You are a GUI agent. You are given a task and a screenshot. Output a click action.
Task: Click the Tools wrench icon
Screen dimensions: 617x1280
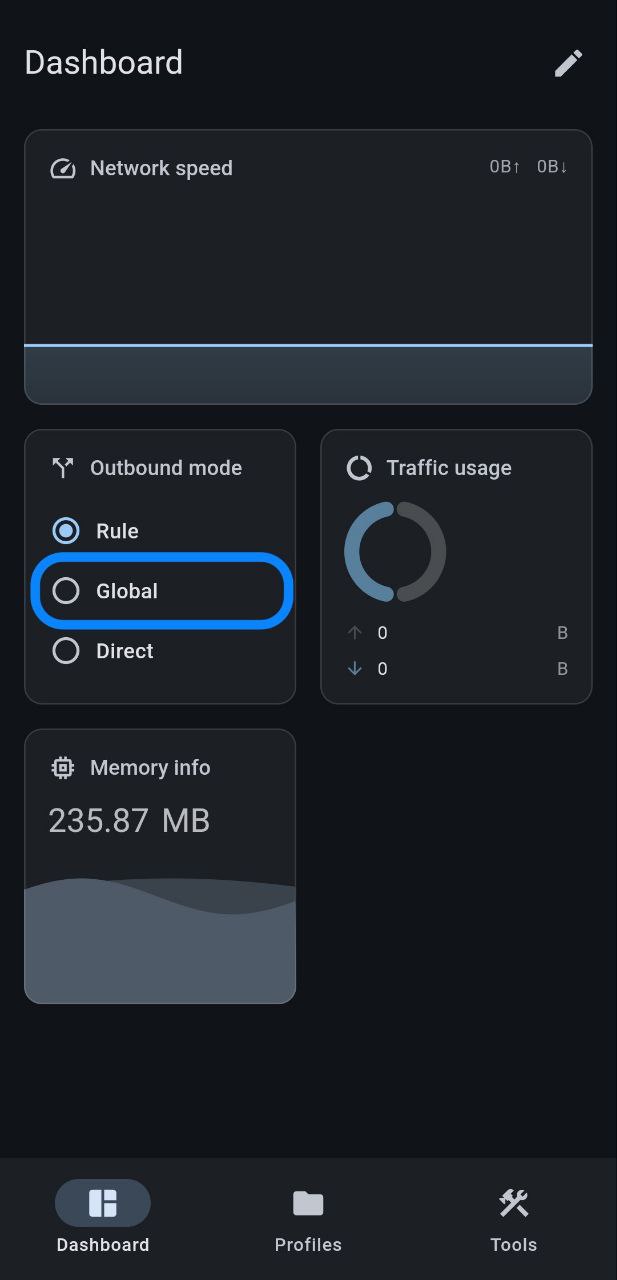[514, 1203]
